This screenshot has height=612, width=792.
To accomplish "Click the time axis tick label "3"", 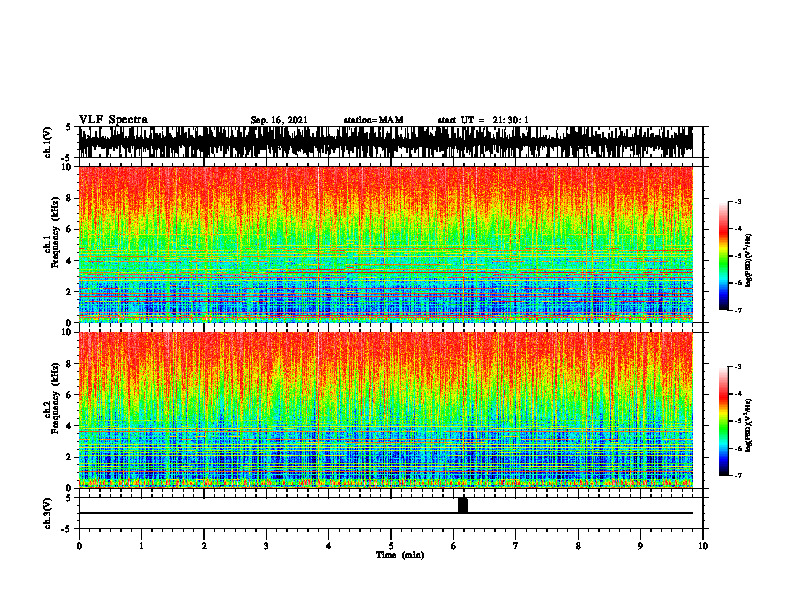I will coord(266,546).
